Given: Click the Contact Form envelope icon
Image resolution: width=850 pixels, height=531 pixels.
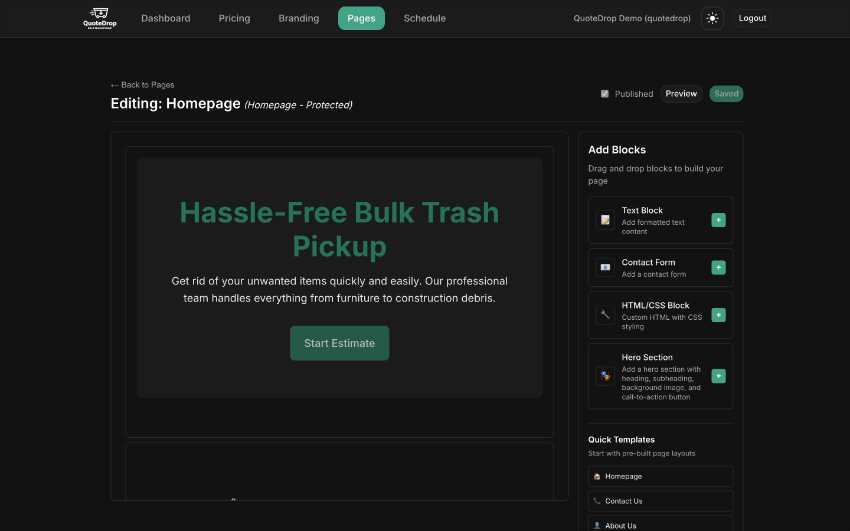Looking at the screenshot, I should click(605, 268).
